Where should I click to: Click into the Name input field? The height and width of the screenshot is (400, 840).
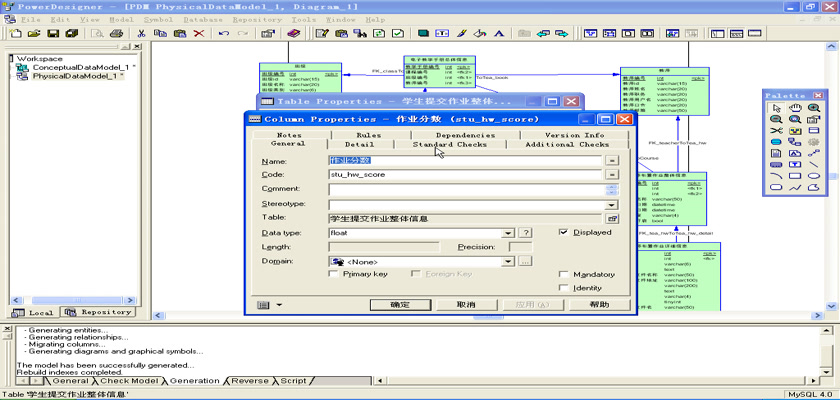tap(465, 161)
